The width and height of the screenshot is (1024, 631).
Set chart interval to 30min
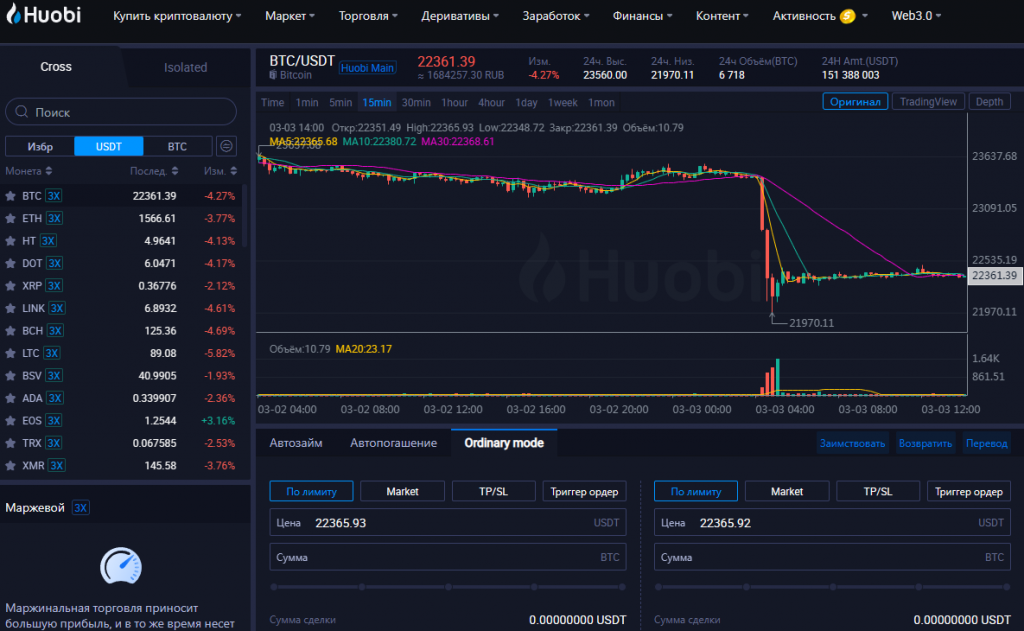click(x=416, y=103)
